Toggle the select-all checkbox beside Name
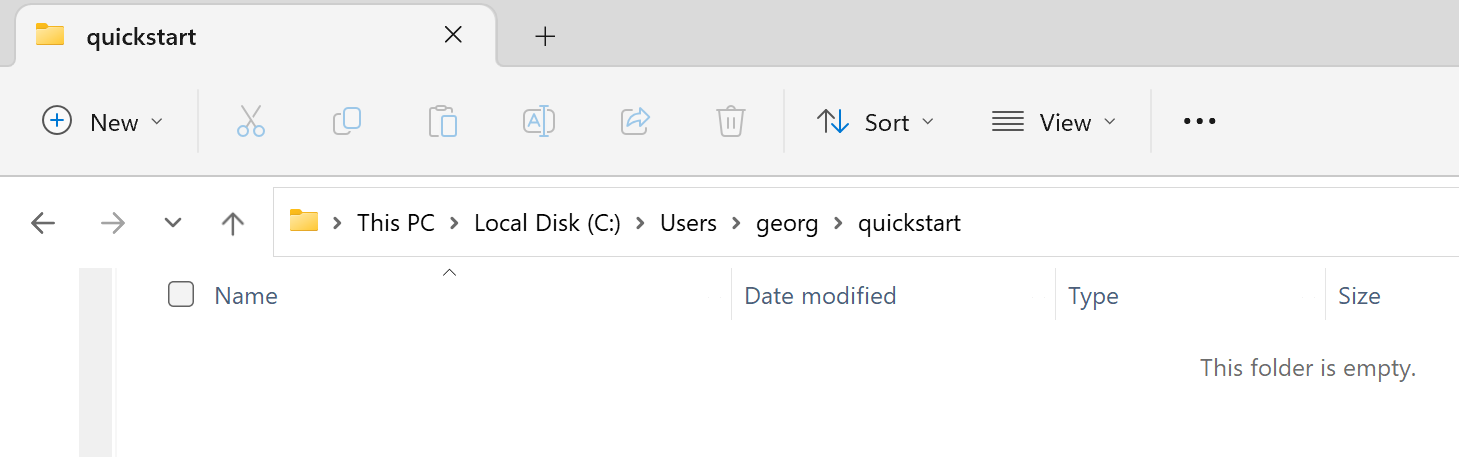 [x=181, y=295]
